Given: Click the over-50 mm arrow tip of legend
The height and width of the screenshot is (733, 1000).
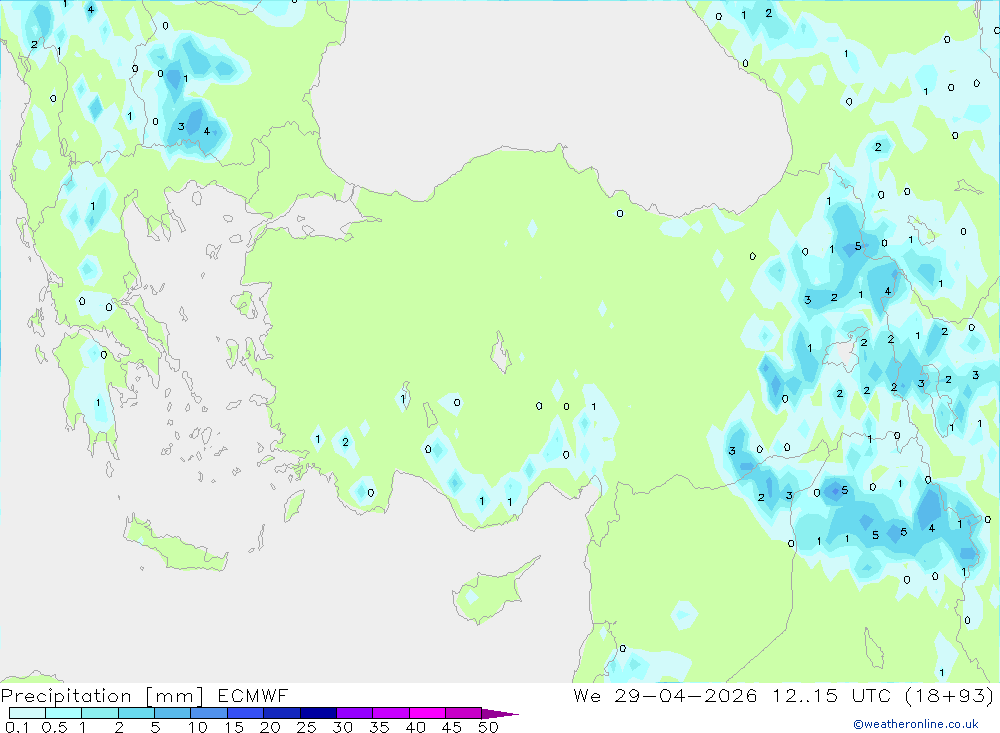Looking at the screenshot, I should pos(500,713).
